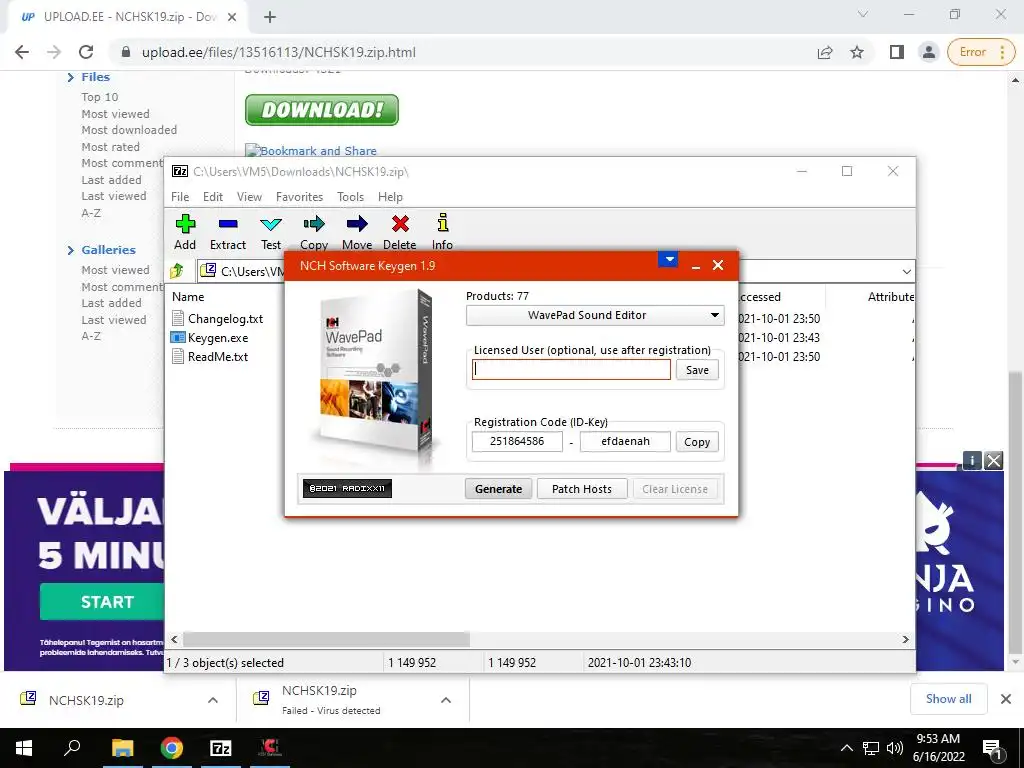Screen dimensions: 1024x768
Task: Click the ad info icon
Action: 972,461
